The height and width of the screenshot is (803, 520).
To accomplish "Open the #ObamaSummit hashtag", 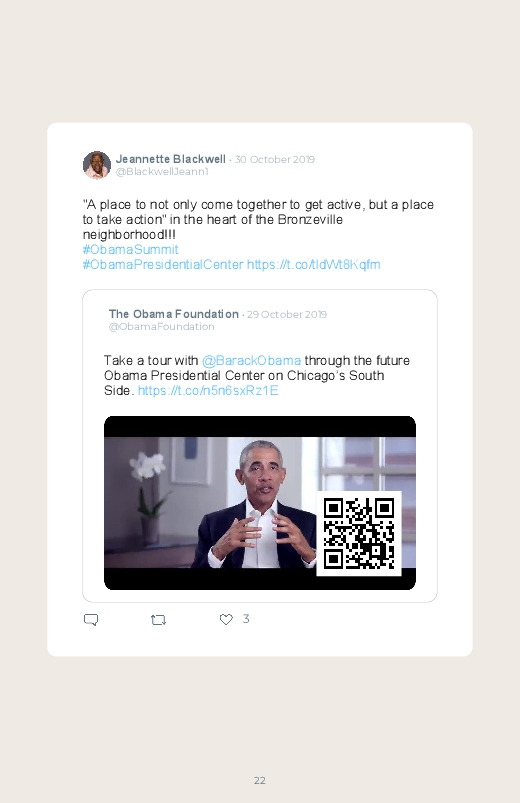I will click(131, 249).
